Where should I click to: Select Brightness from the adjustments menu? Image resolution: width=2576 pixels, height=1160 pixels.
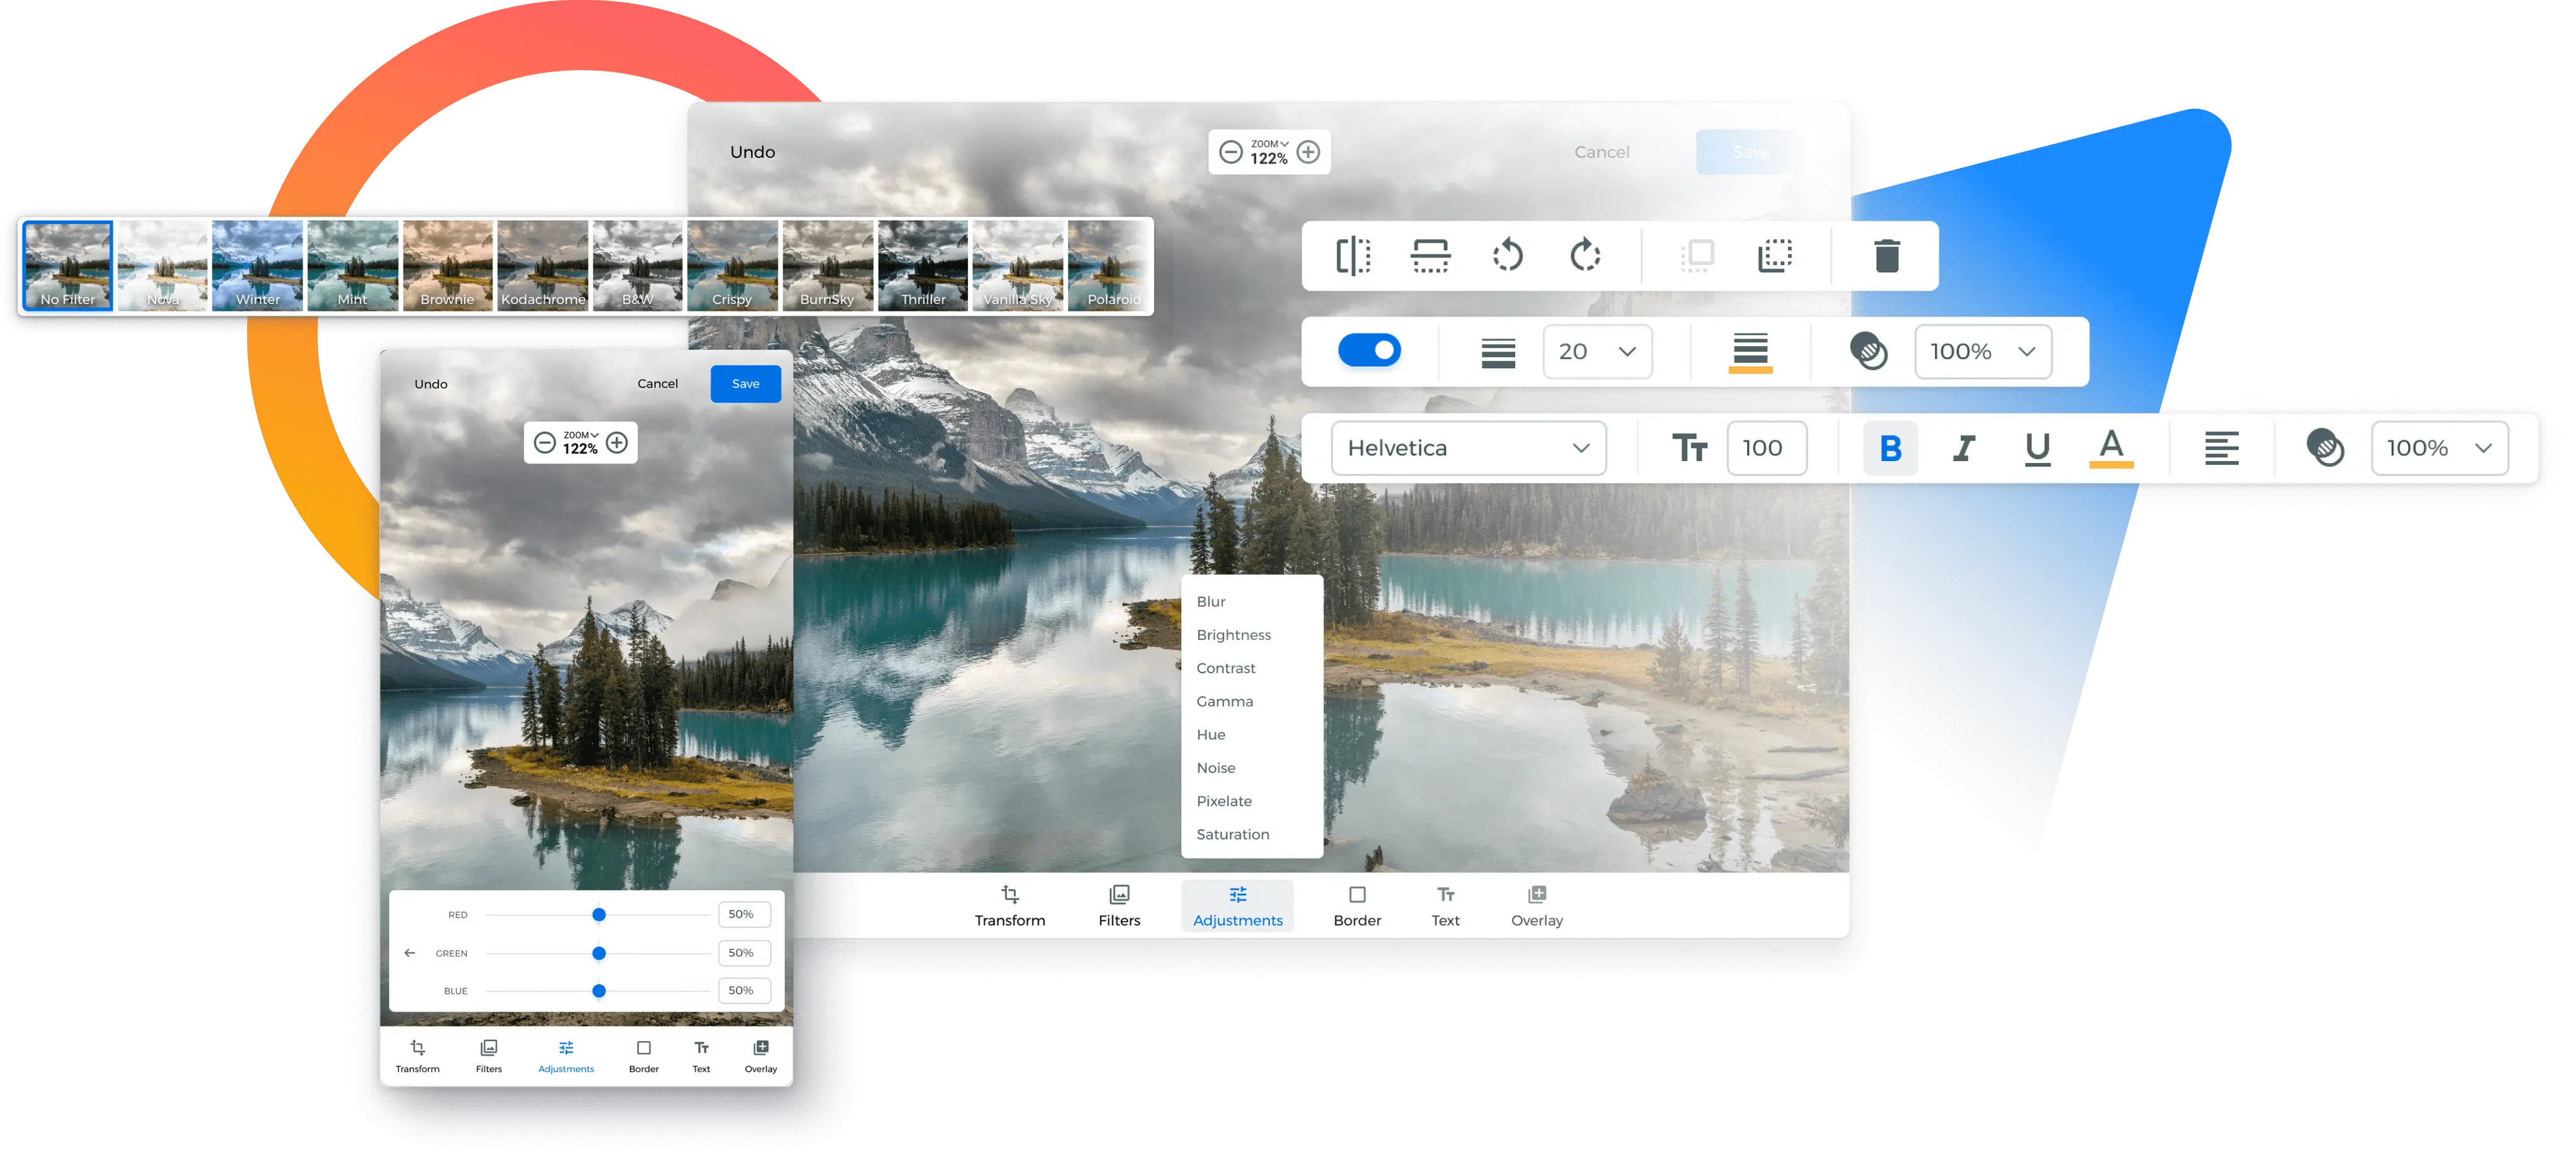click(x=1233, y=635)
